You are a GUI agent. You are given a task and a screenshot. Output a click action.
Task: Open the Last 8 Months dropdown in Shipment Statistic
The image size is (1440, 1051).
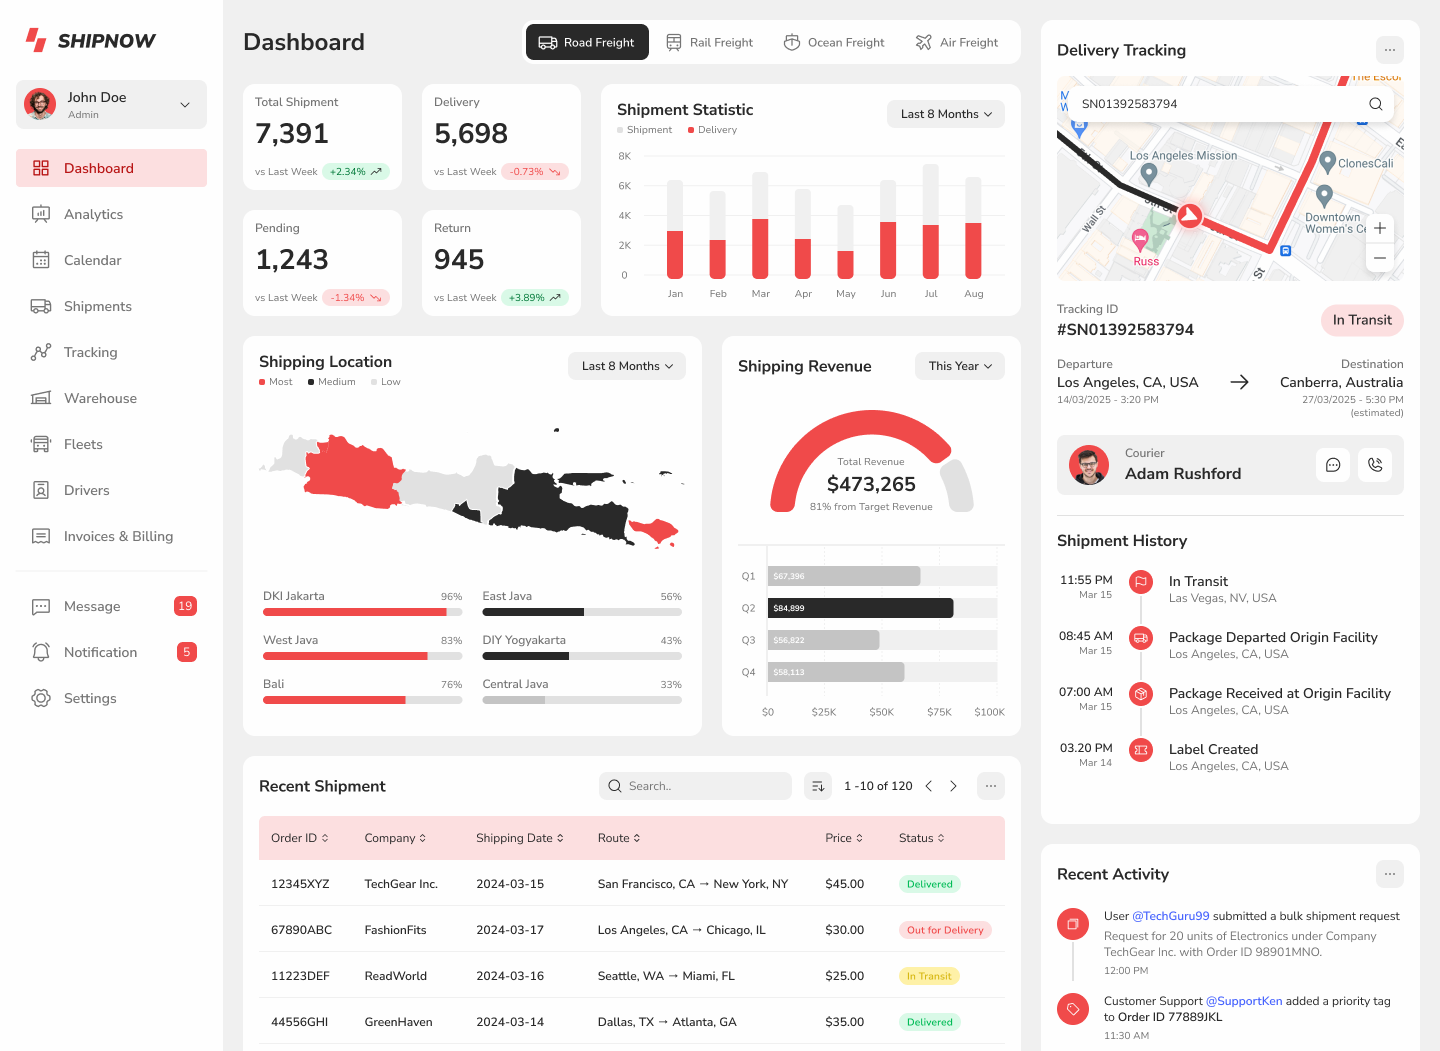(944, 114)
